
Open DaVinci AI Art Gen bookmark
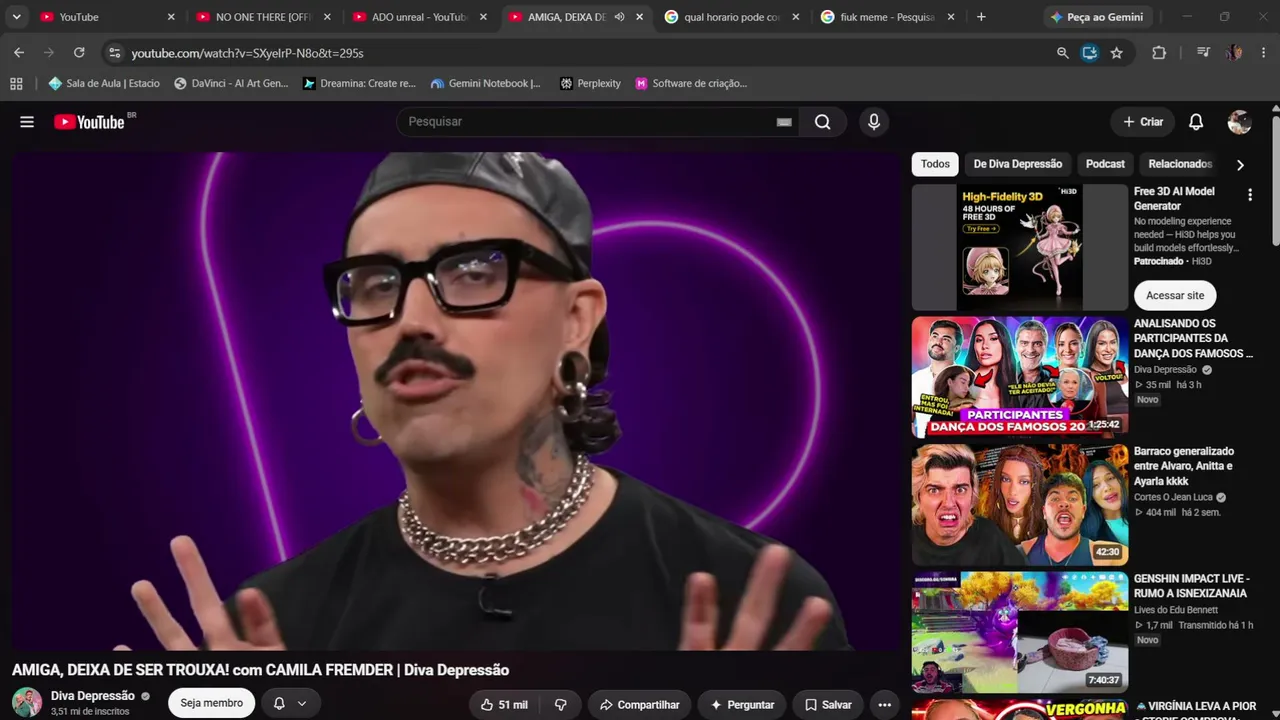click(231, 84)
